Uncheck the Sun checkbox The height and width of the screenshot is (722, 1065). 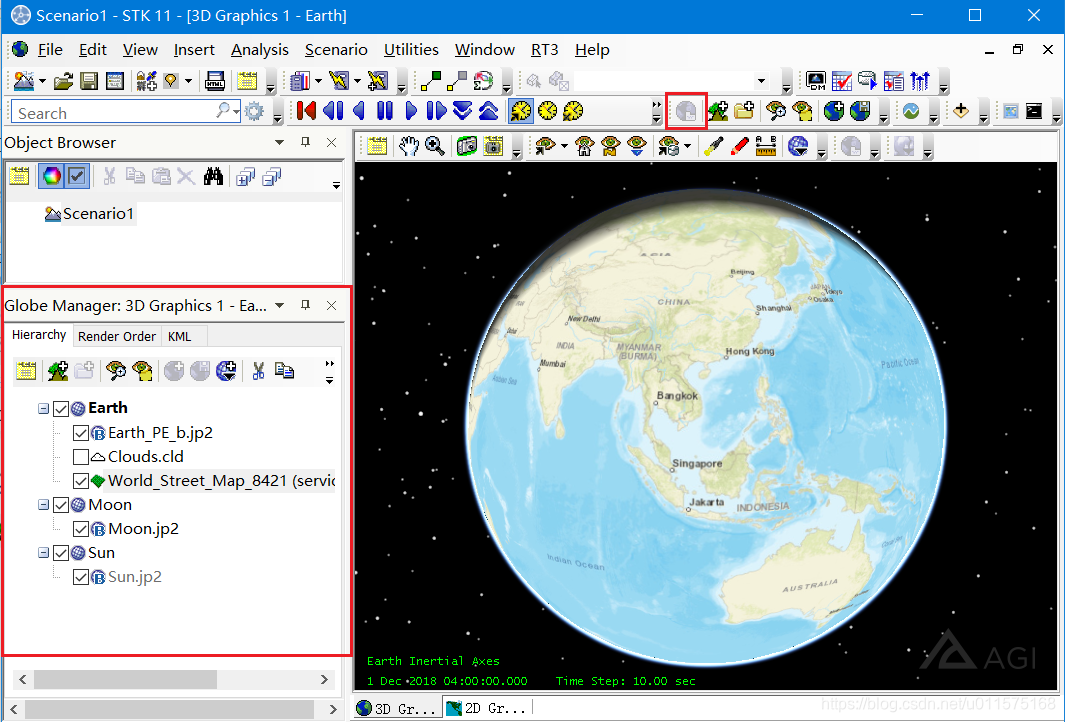click(60, 553)
